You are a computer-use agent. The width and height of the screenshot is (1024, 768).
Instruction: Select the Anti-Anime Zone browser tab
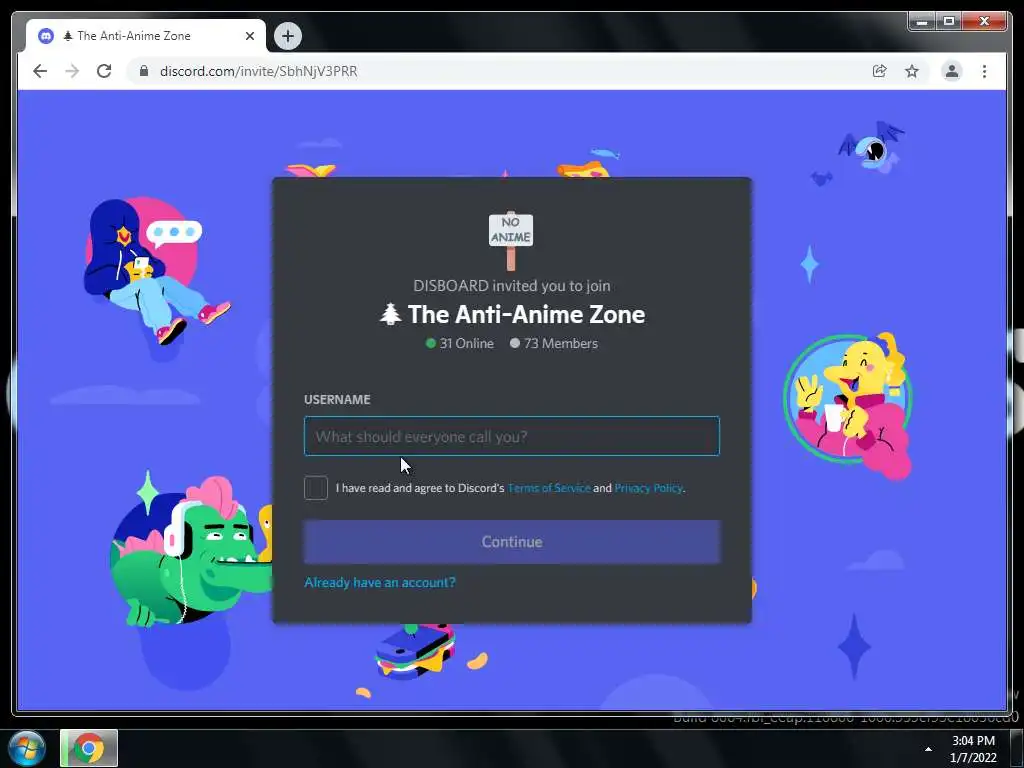pos(146,36)
